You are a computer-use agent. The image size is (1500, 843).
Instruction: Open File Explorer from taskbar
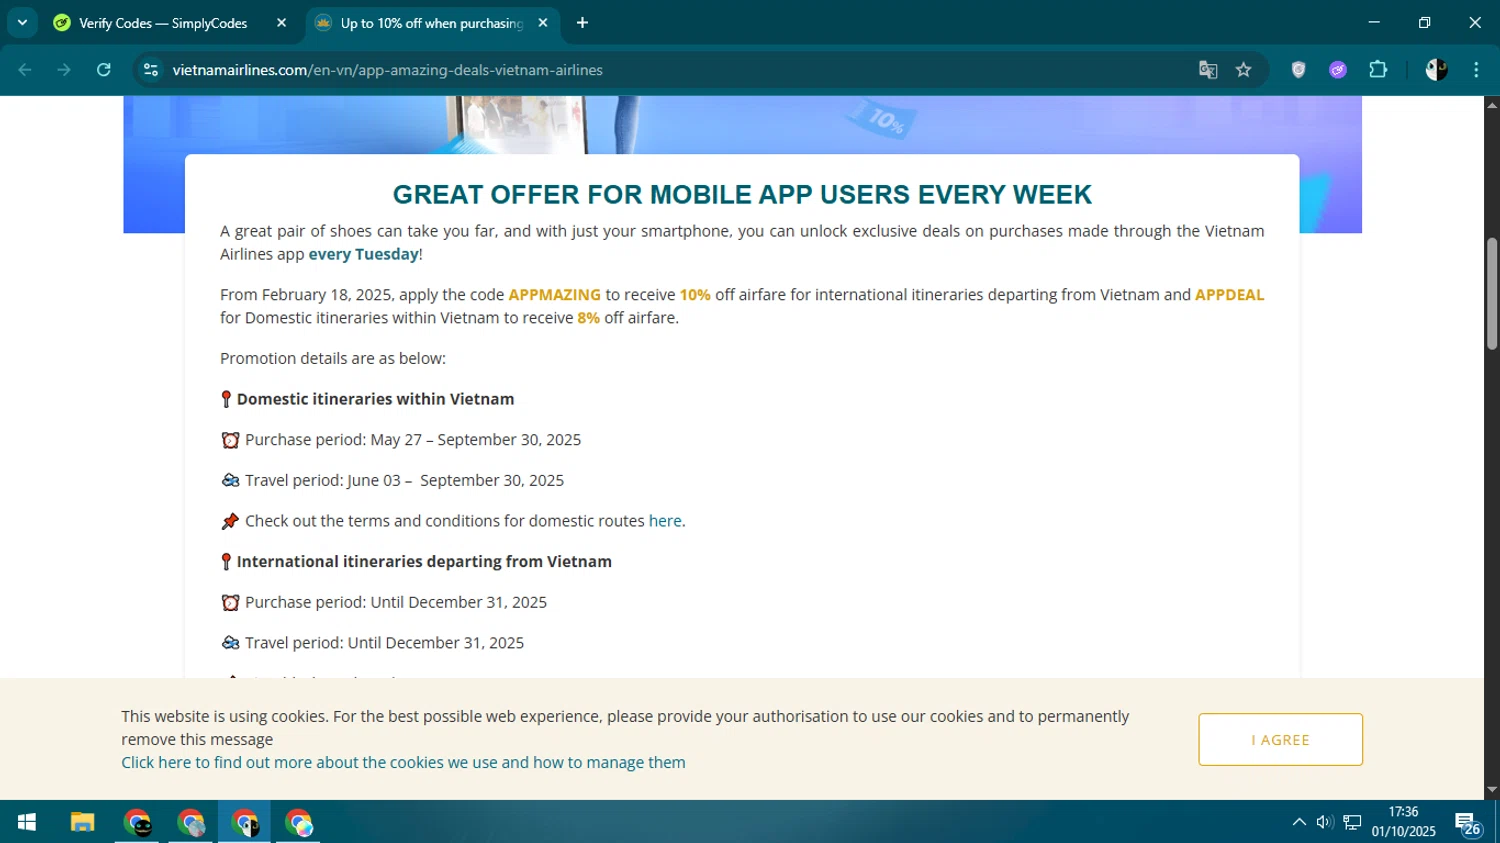click(82, 822)
